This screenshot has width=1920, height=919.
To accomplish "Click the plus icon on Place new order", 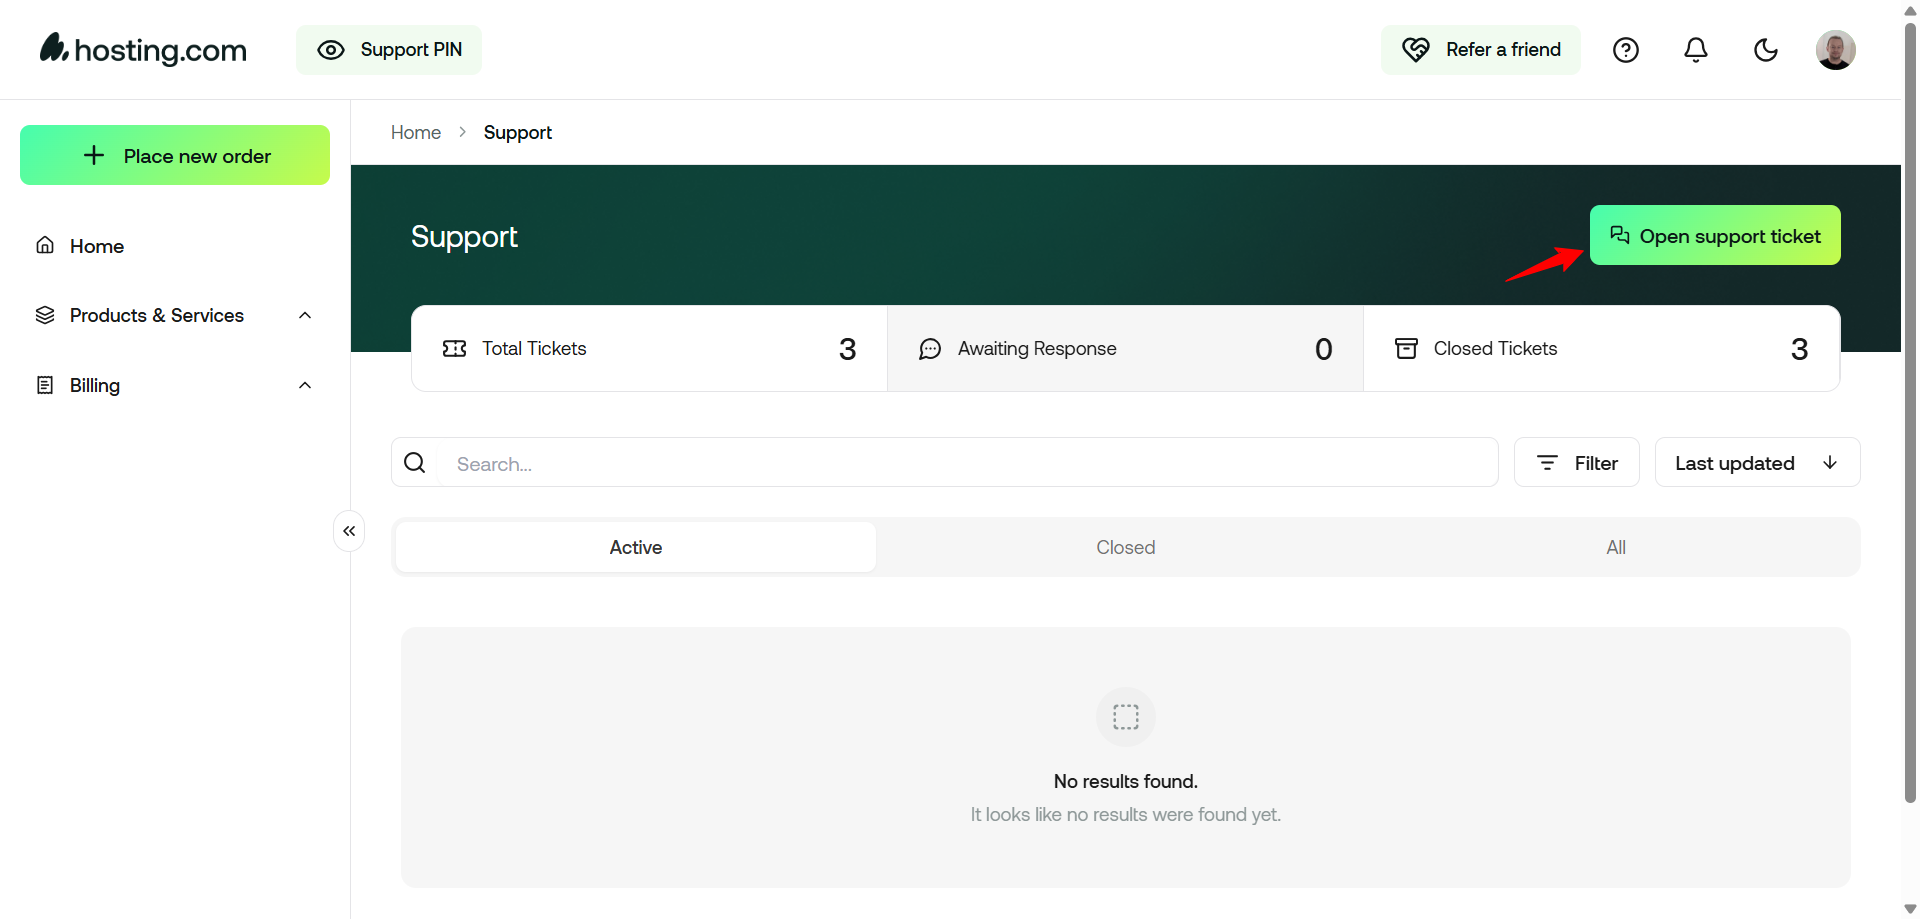I will point(94,155).
